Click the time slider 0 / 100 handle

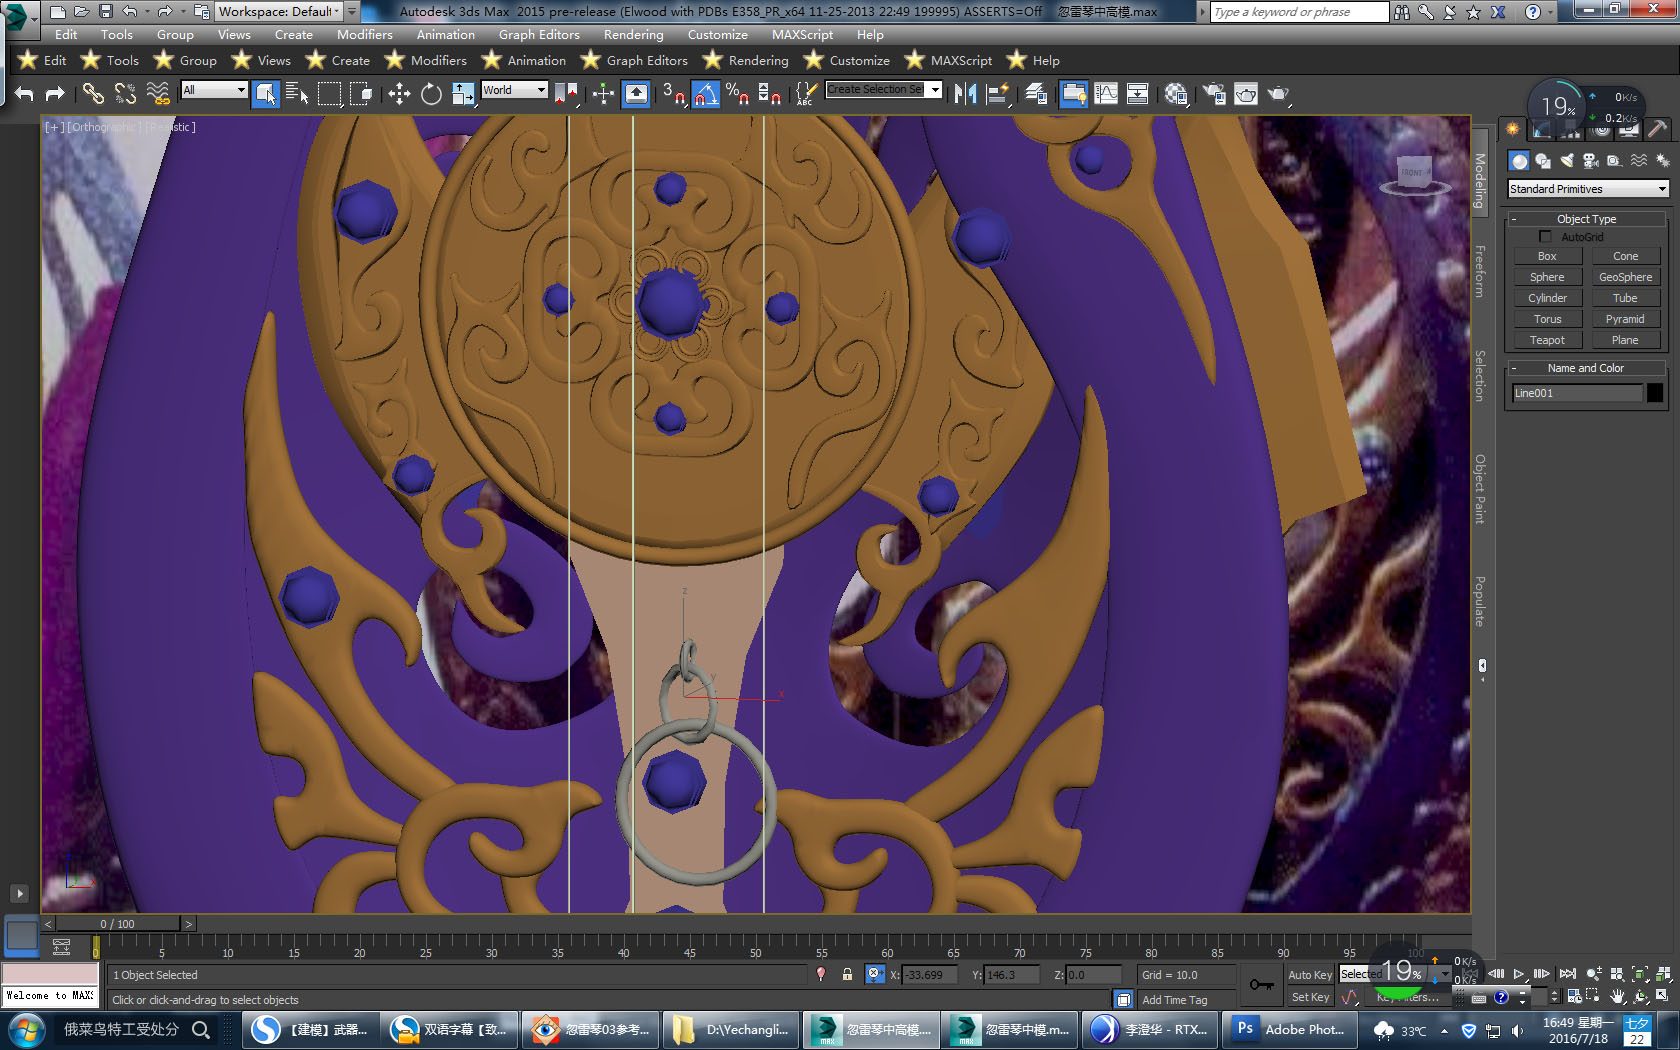tap(117, 924)
